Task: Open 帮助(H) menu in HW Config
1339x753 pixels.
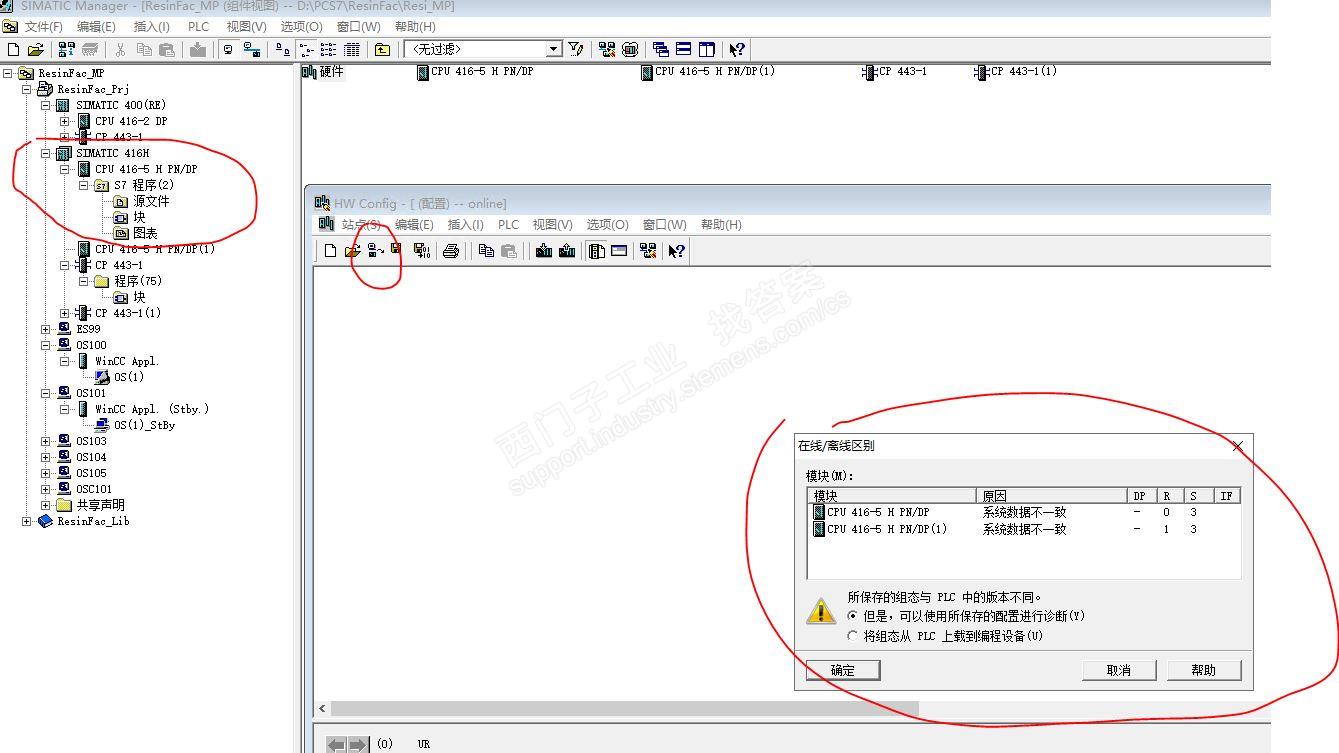Action: 721,225
